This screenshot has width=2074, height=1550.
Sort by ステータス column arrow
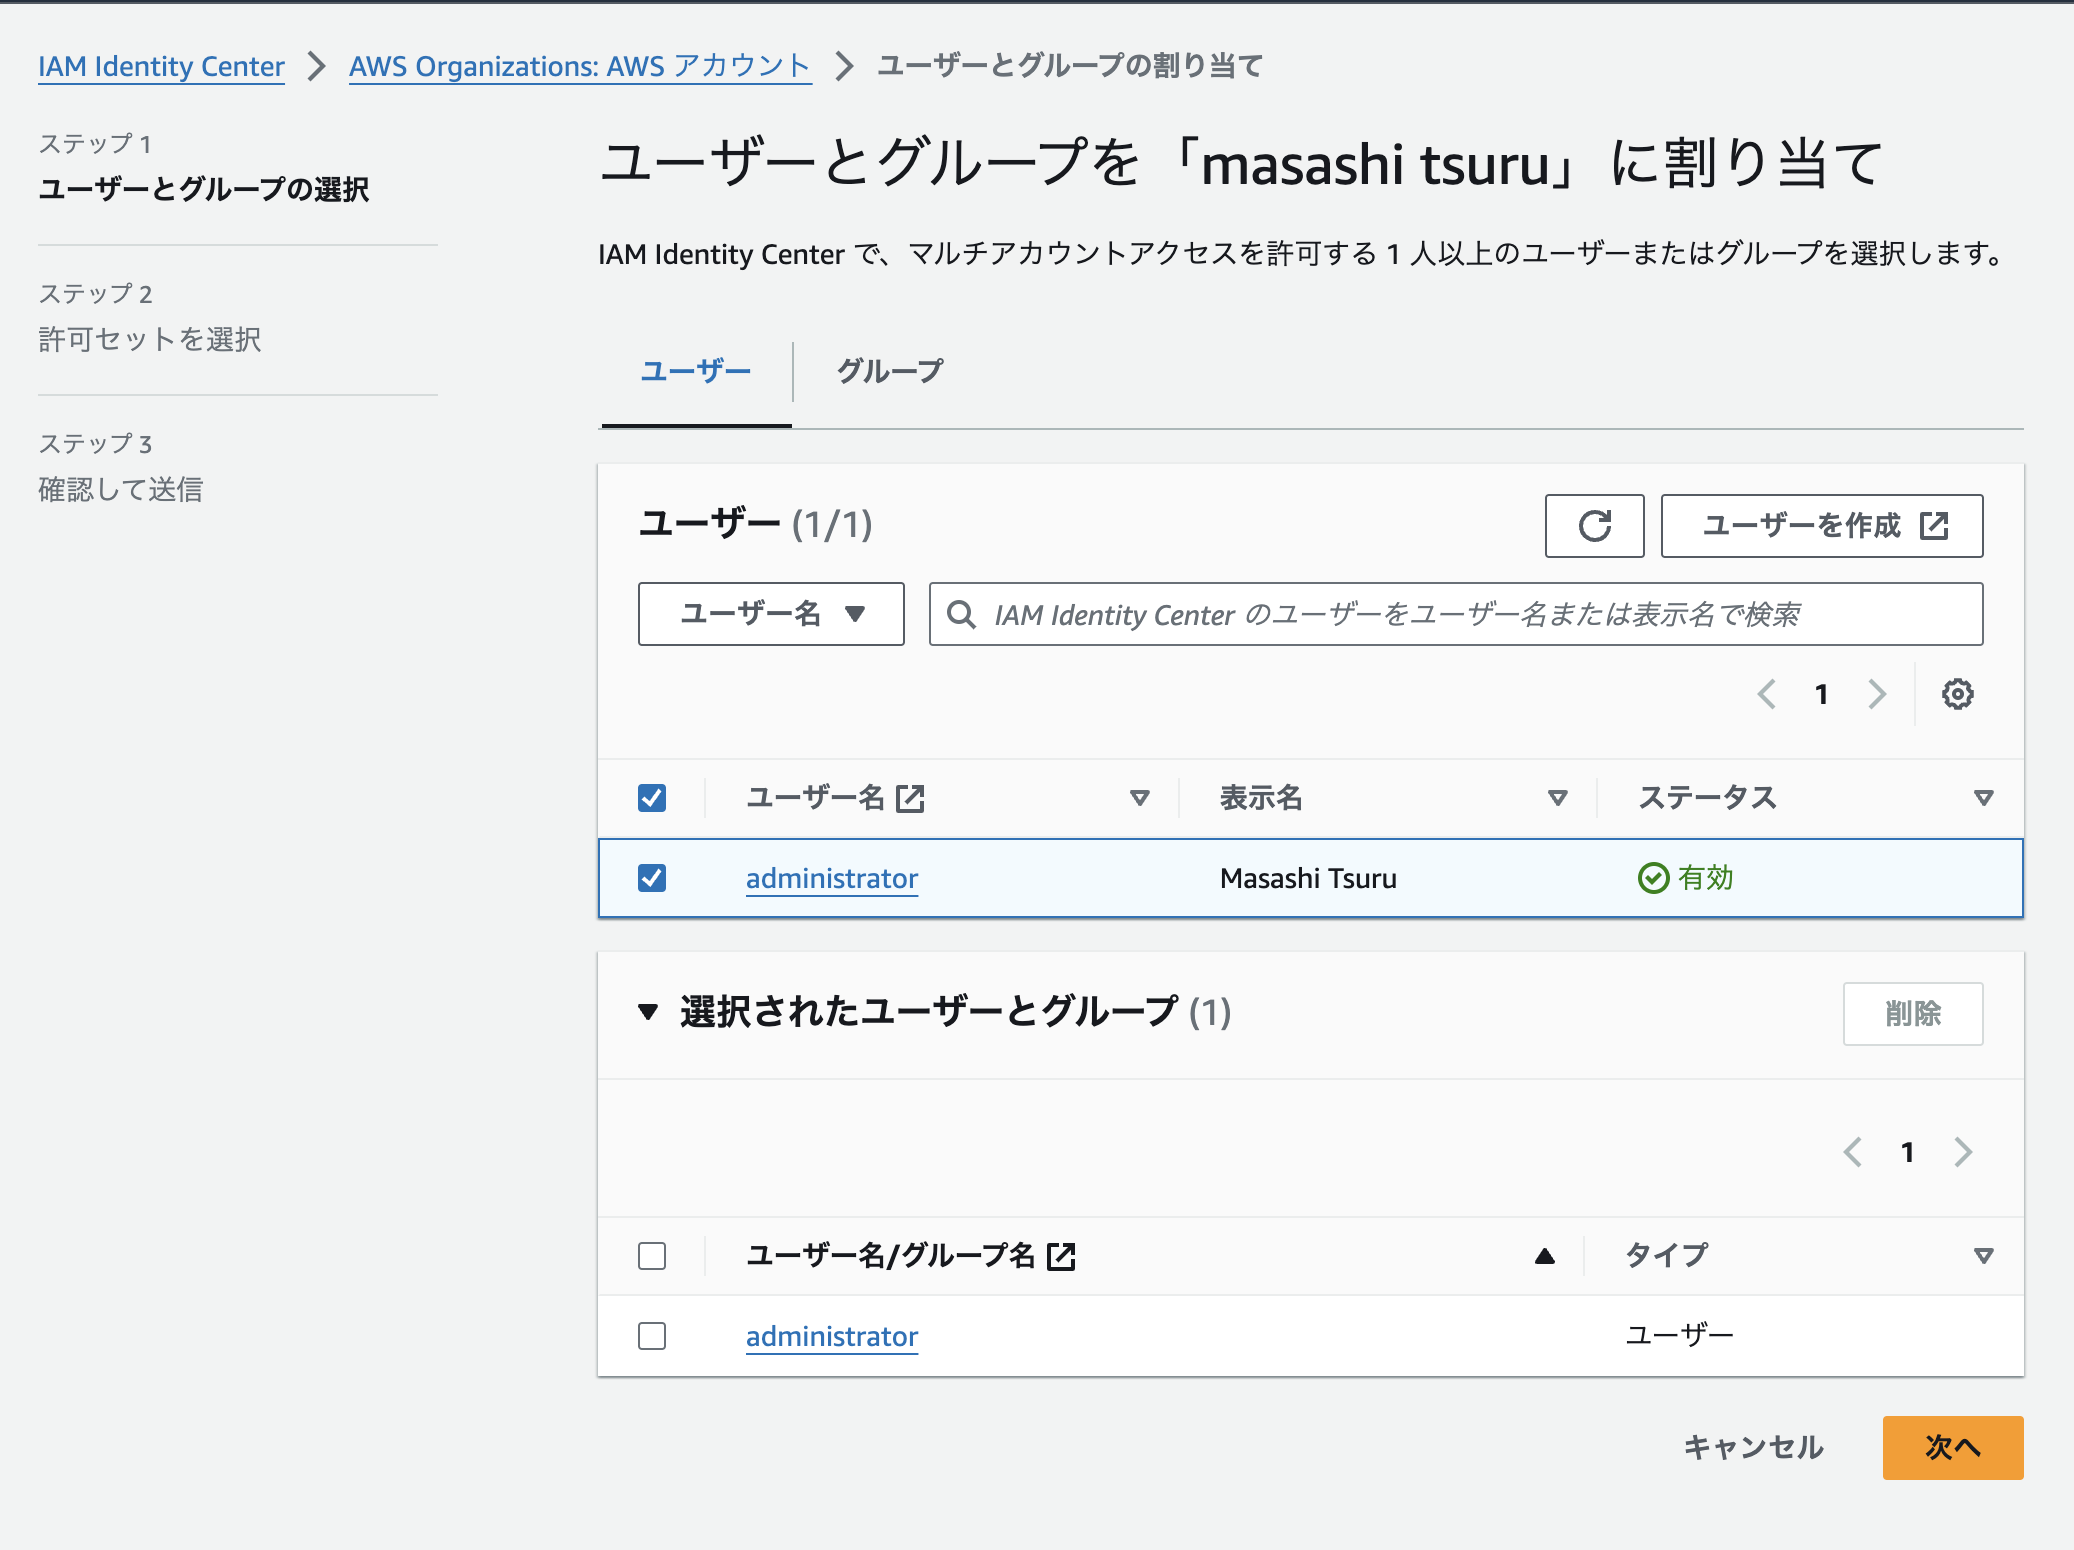click(1984, 798)
